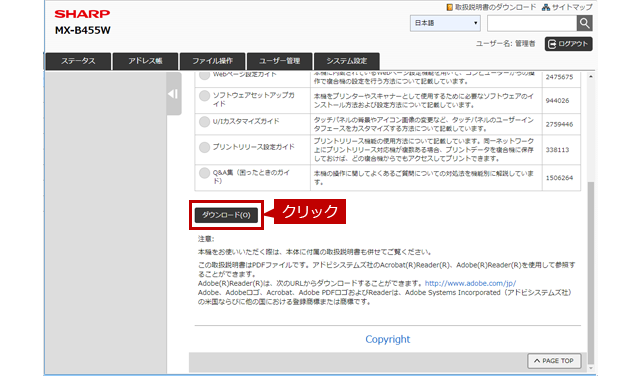Click the PAGE TOP button

pyautogui.click(x=554, y=361)
